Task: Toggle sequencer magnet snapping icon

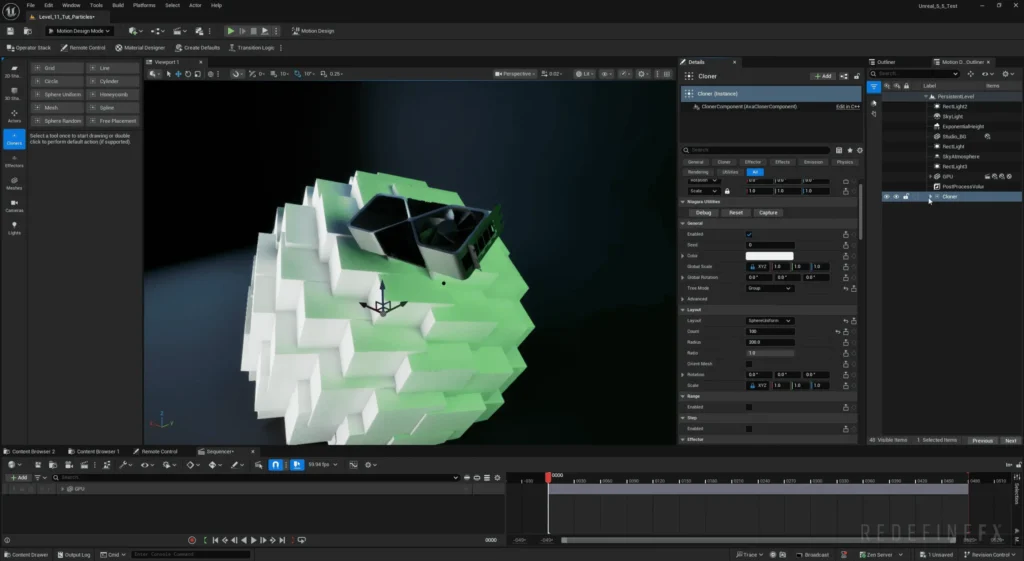Action: click(x=276, y=464)
